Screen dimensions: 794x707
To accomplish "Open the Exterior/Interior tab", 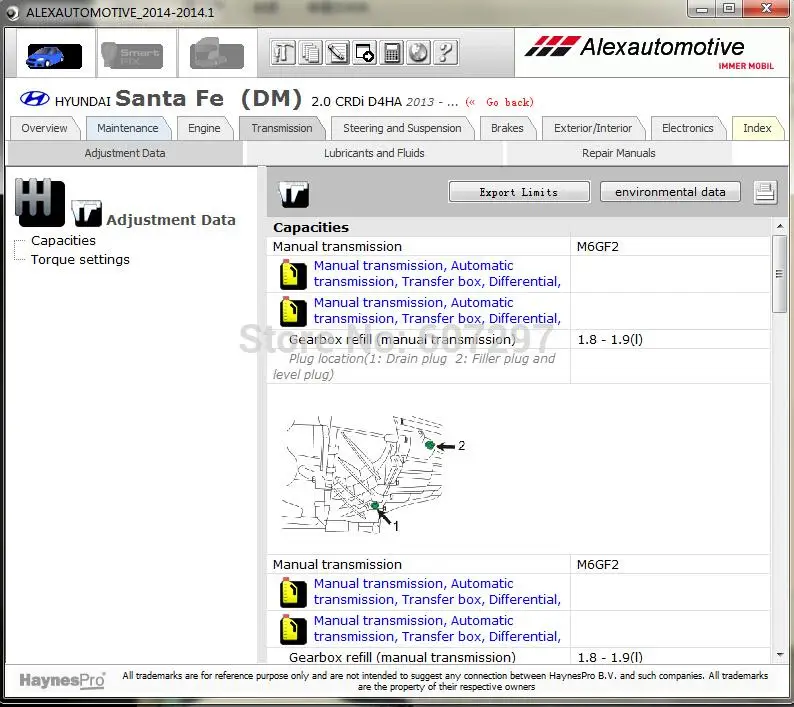I will pos(593,128).
